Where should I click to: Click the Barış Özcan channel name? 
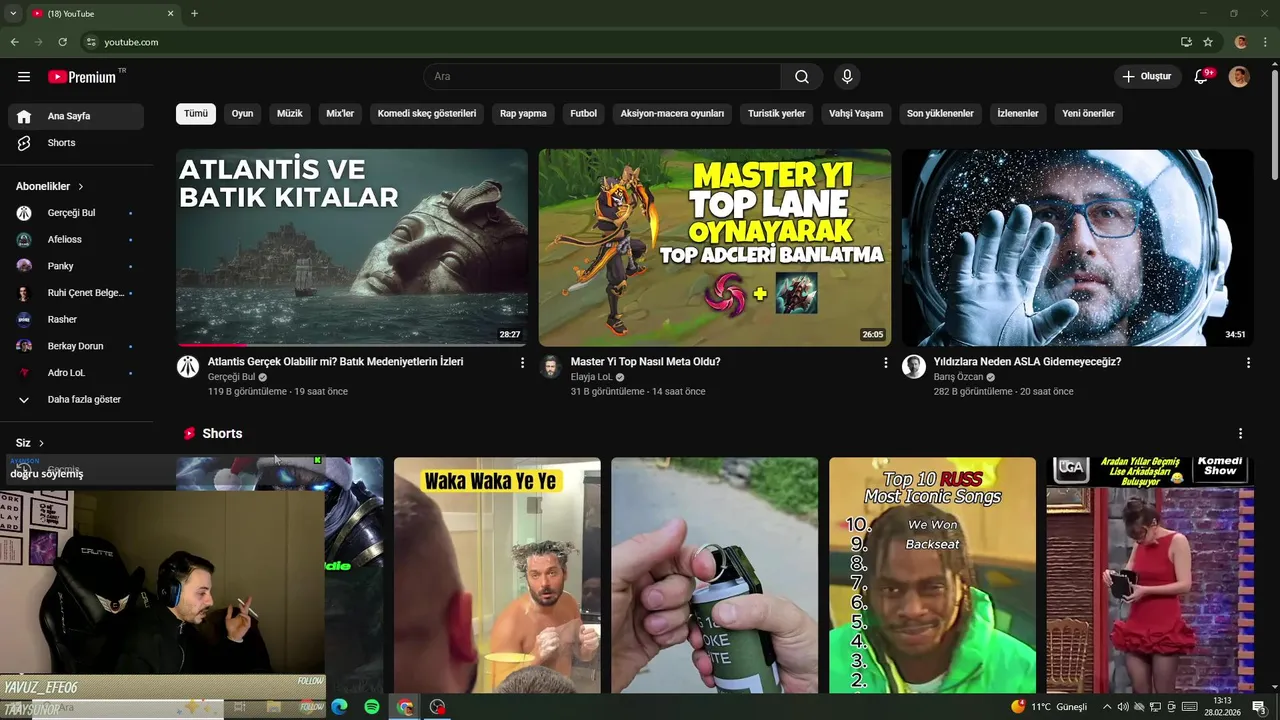pyautogui.click(x=959, y=377)
